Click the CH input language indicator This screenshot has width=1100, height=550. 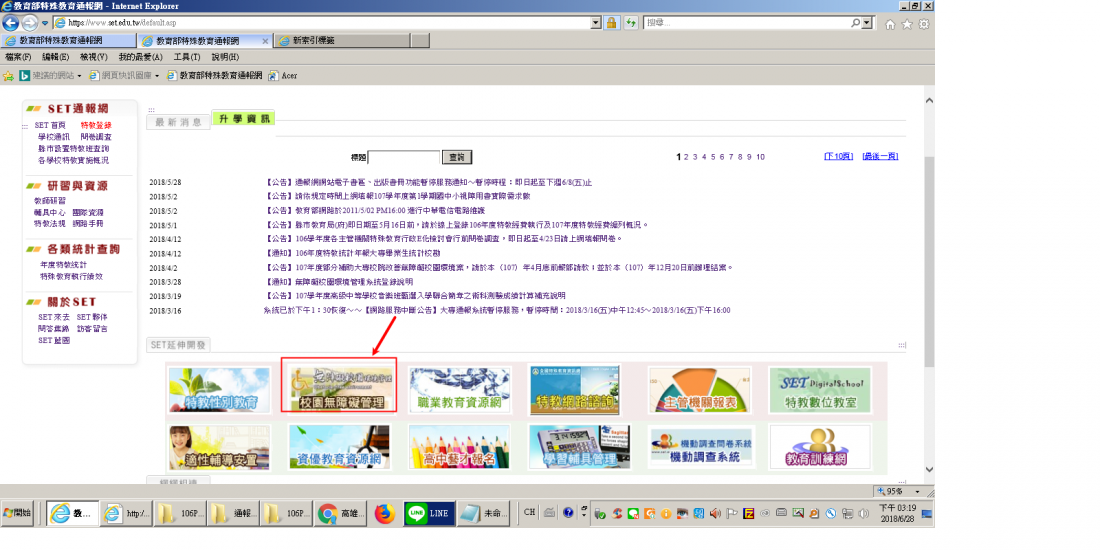click(x=530, y=512)
